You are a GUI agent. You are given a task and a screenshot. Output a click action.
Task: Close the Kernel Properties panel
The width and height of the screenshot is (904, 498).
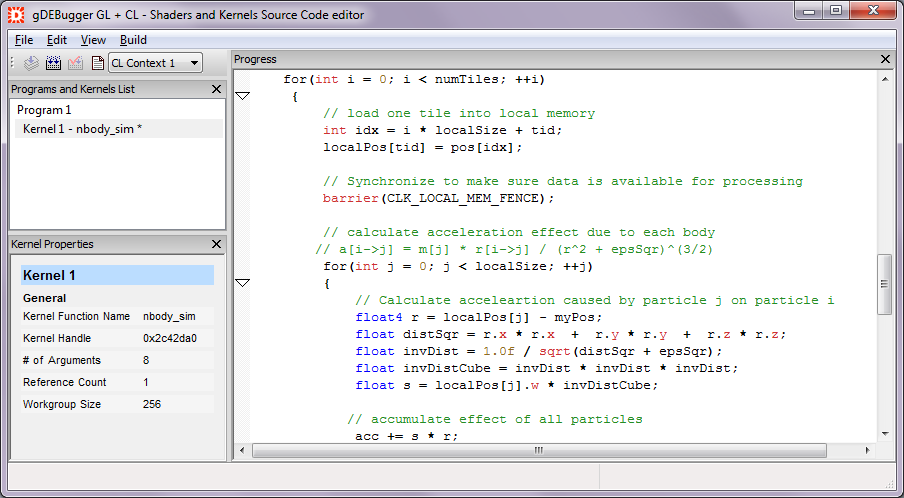click(217, 244)
